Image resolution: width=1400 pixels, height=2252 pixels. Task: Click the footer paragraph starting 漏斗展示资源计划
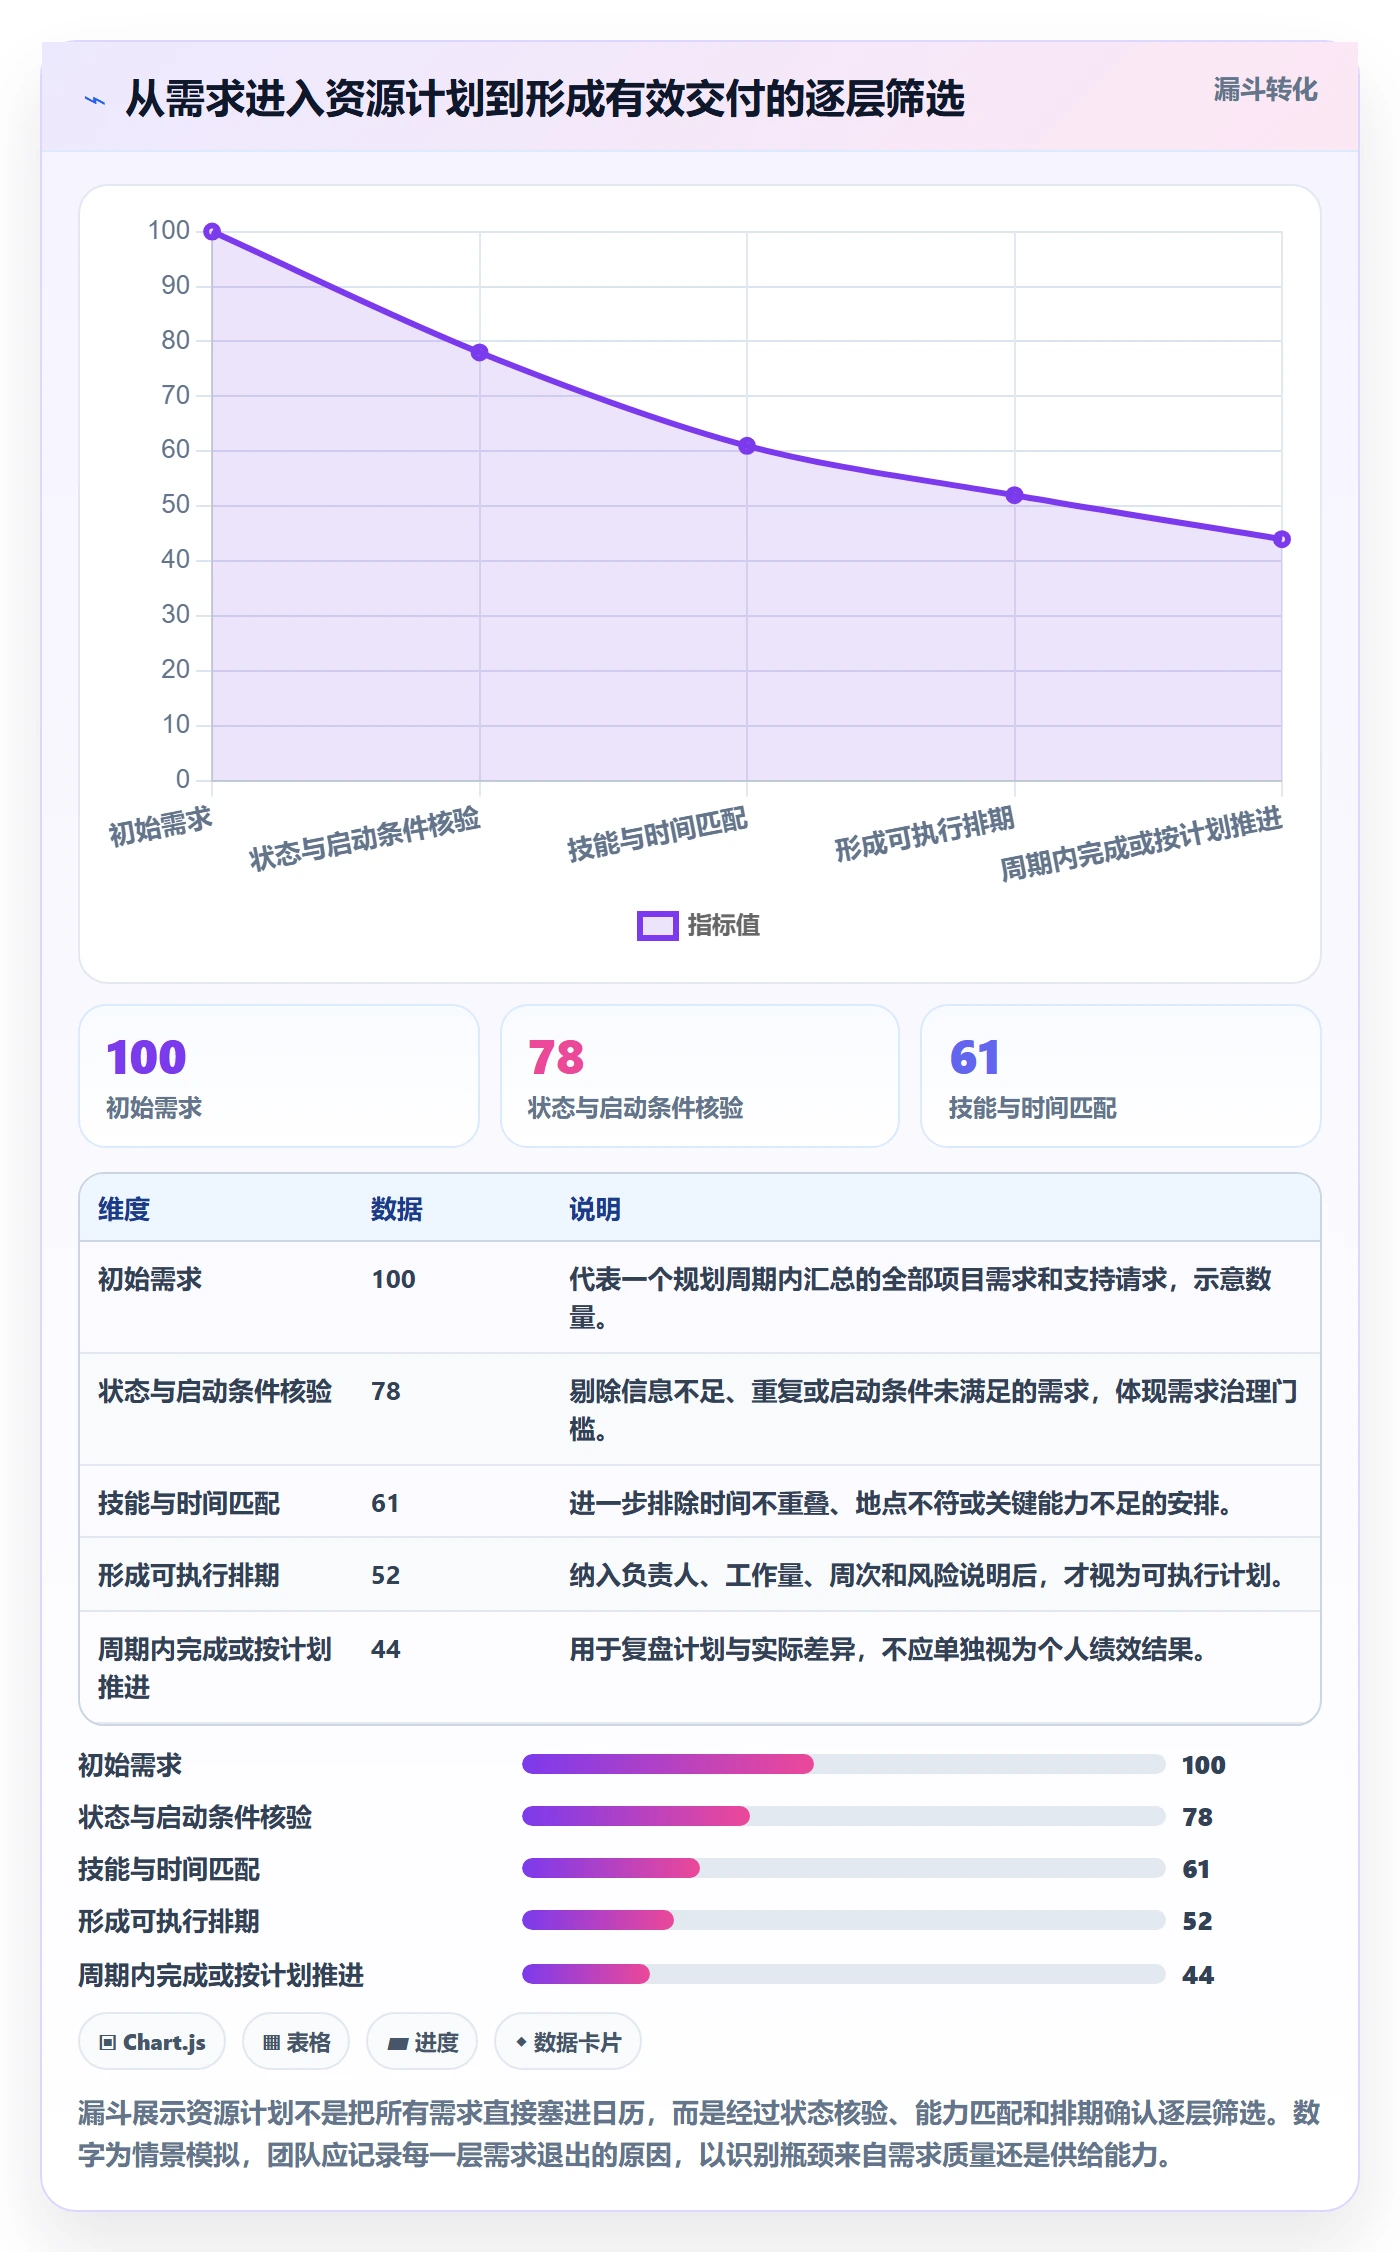700,2133
